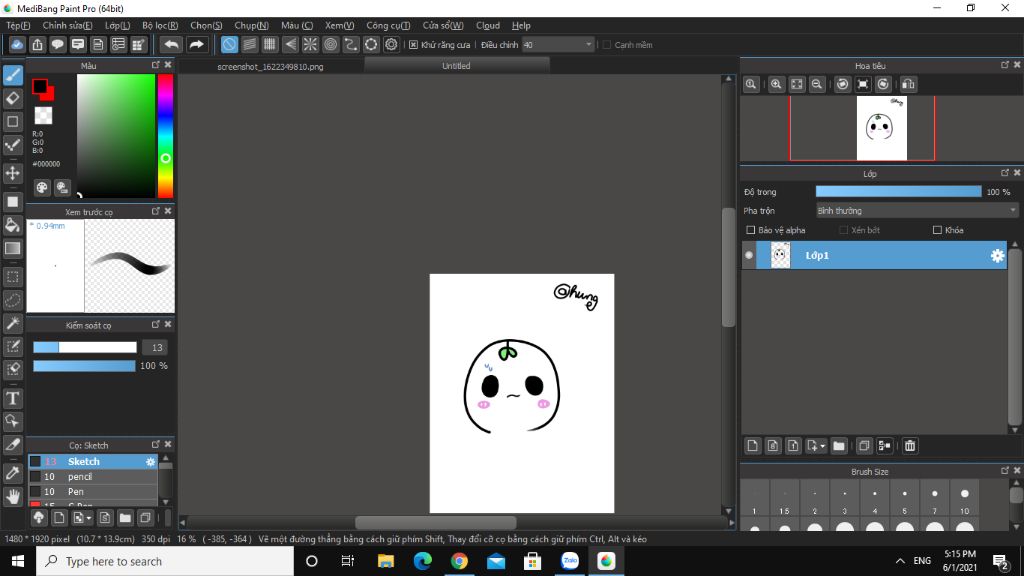This screenshot has width=1024, height=576.
Task: Zoom out on the navigator
Action: (817, 84)
